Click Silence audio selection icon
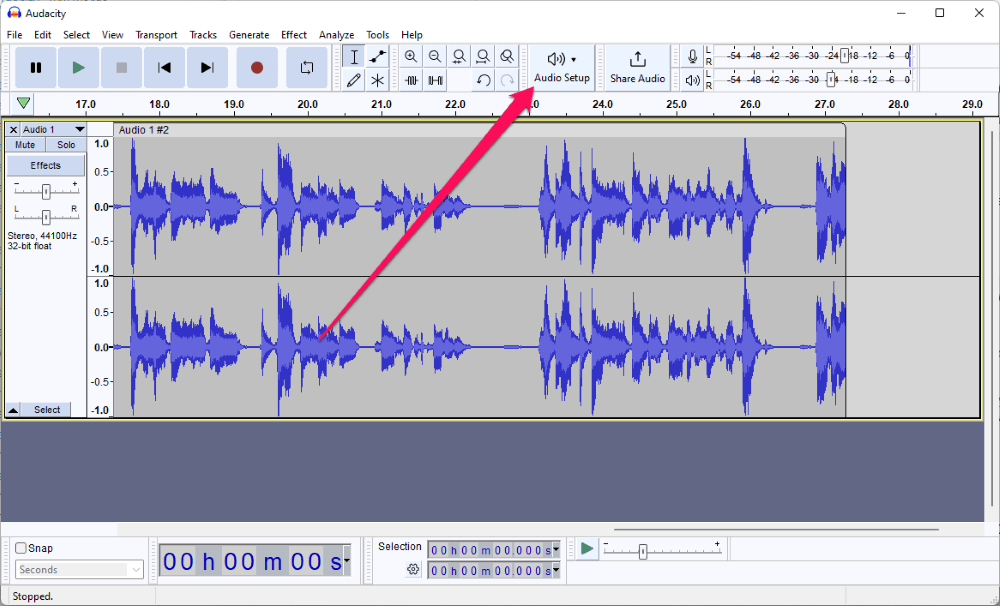The width and height of the screenshot is (1000, 606). 436,80
